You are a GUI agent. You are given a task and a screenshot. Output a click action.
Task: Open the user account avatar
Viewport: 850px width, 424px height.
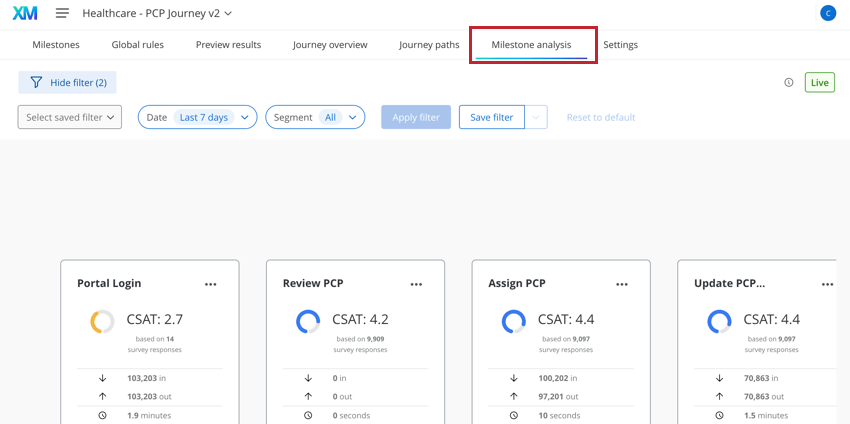tap(828, 14)
